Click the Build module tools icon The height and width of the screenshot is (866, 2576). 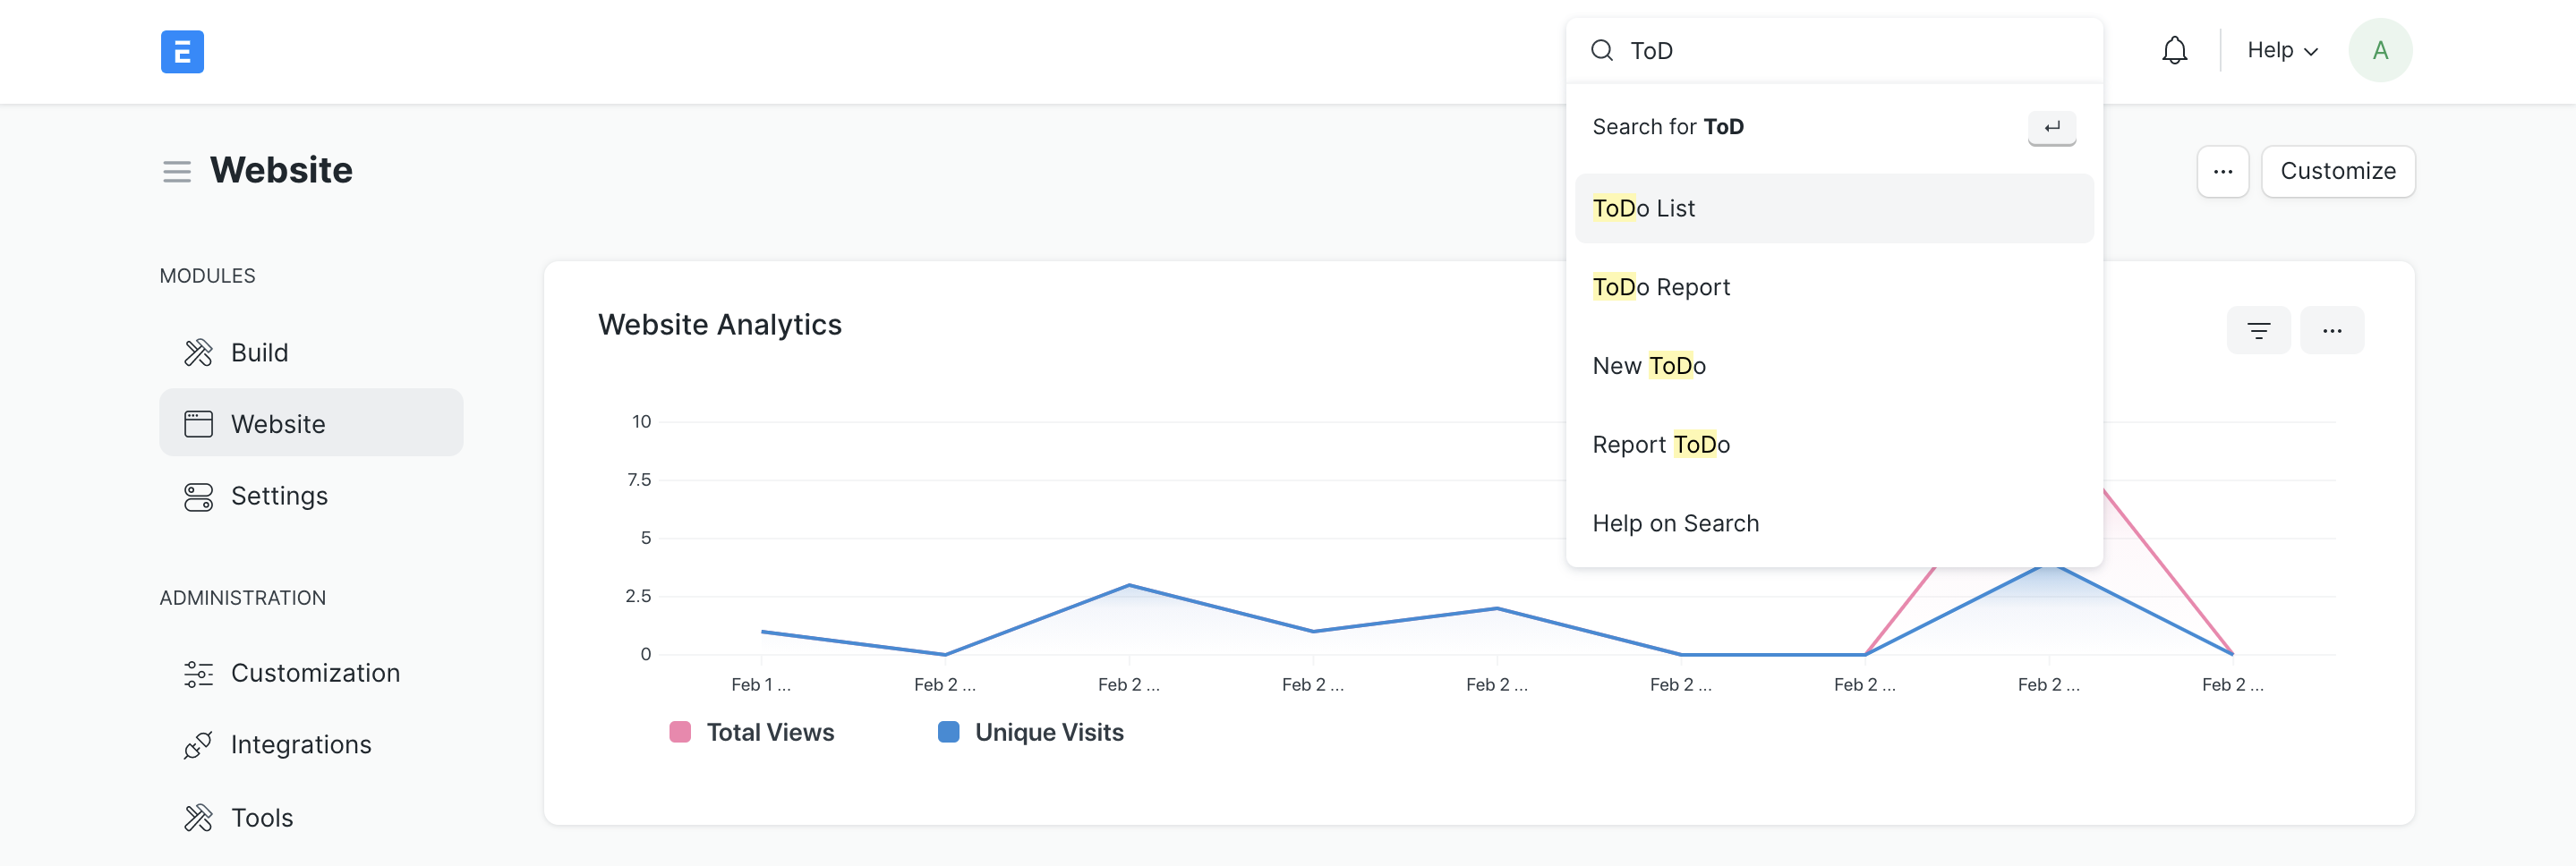(198, 353)
